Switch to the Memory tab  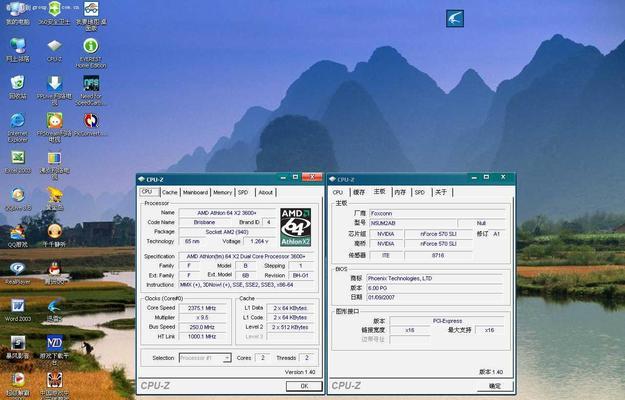[x=222, y=192]
